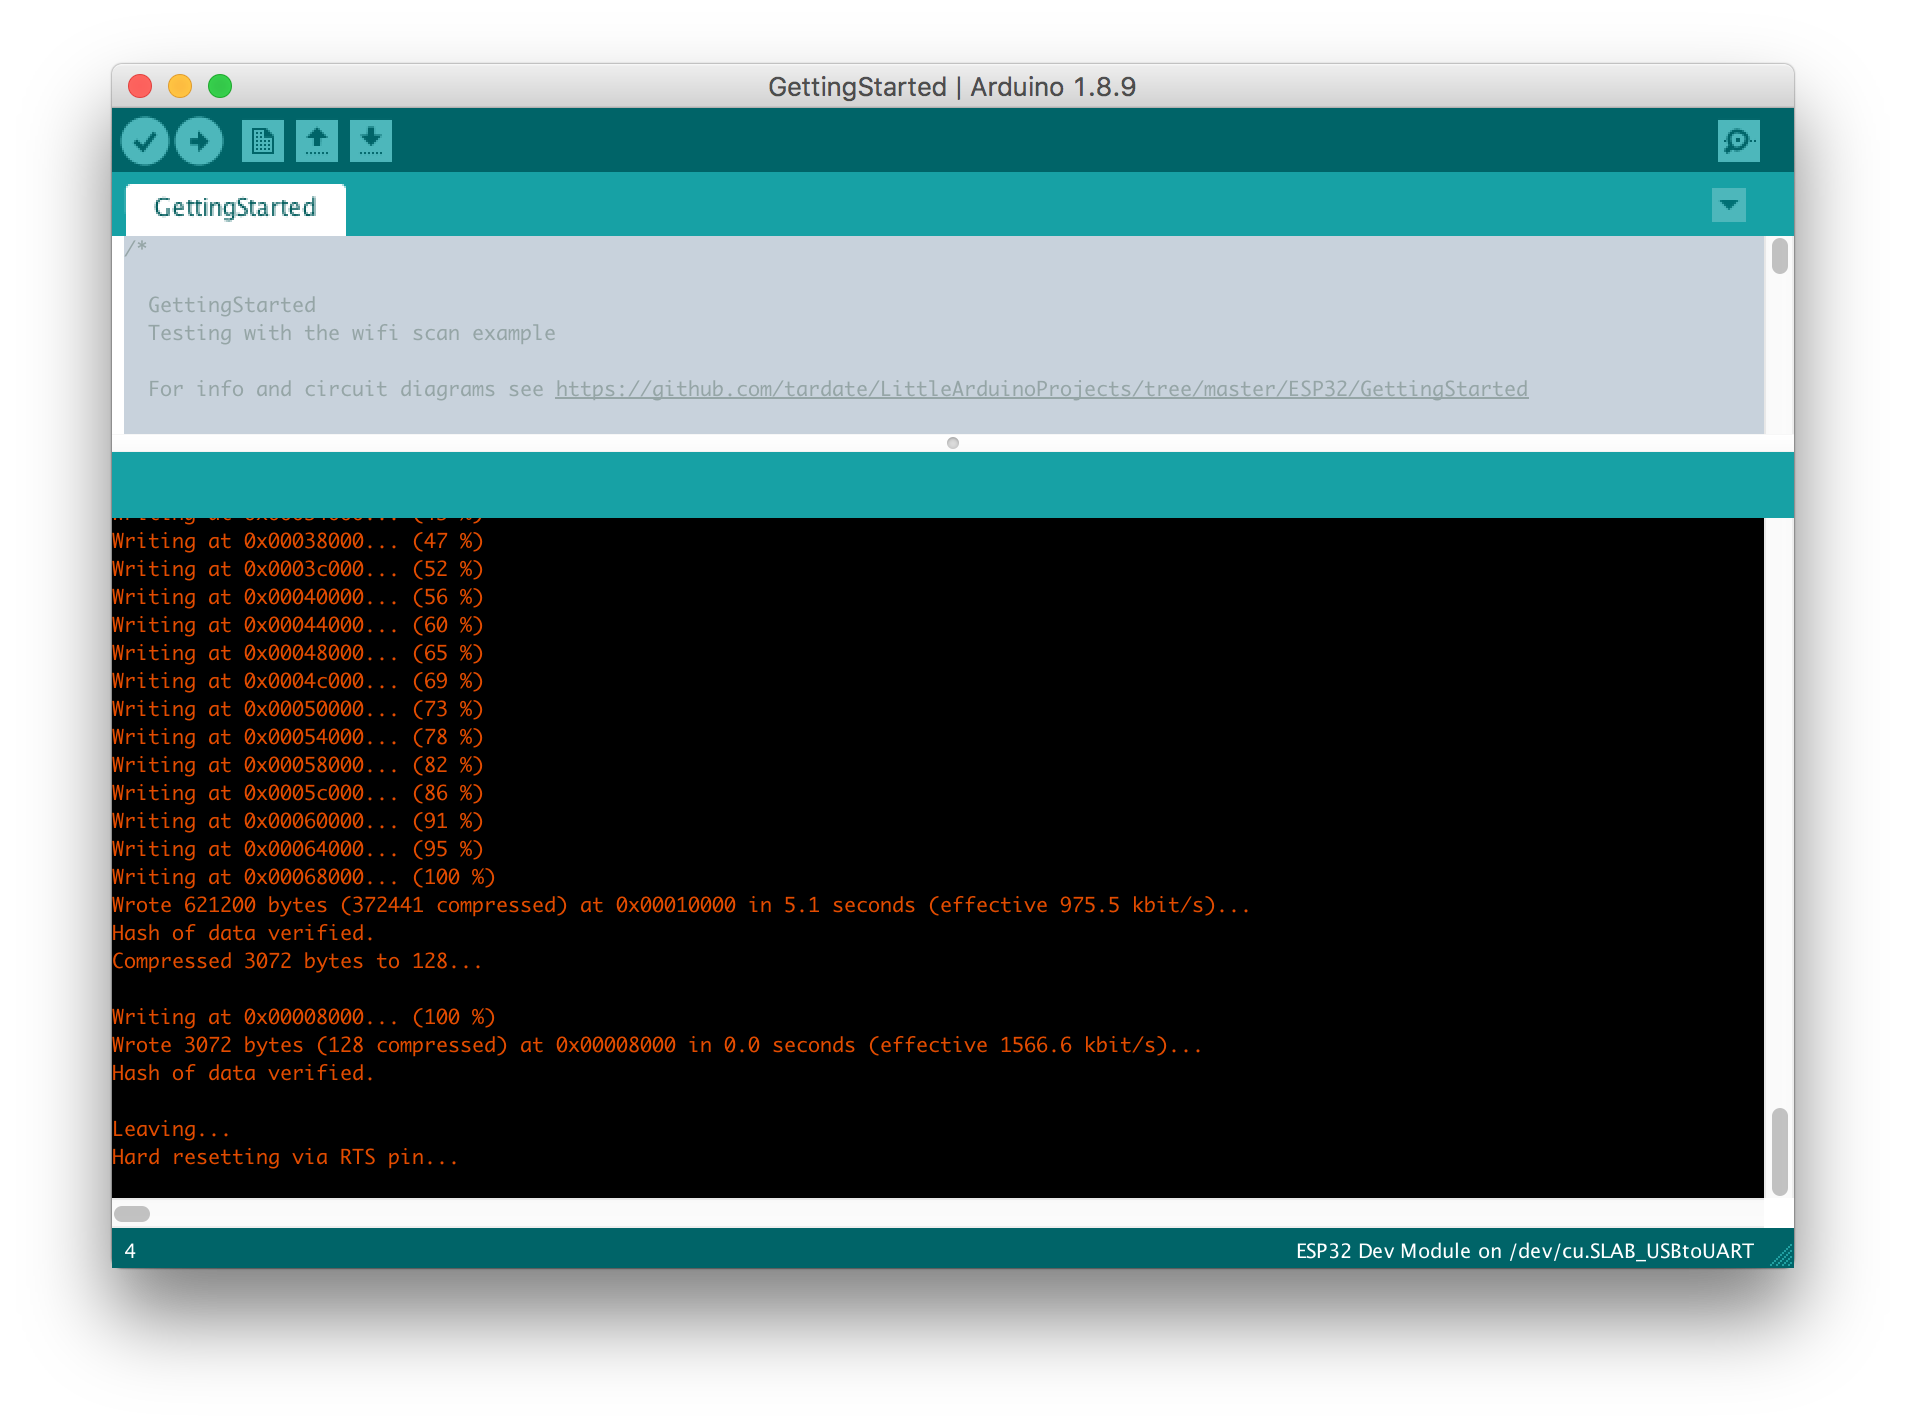Image resolution: width=1906 pixels, height=1428 pixels.
Task: Click the horizontal scrollbar below the console
Action: point(131,1211)
